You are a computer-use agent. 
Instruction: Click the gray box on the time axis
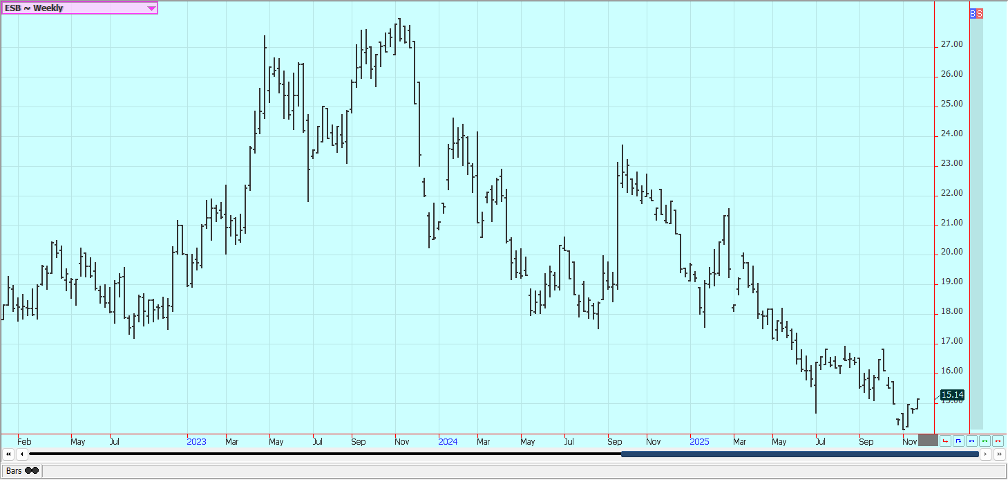click(x=927, y=440)
